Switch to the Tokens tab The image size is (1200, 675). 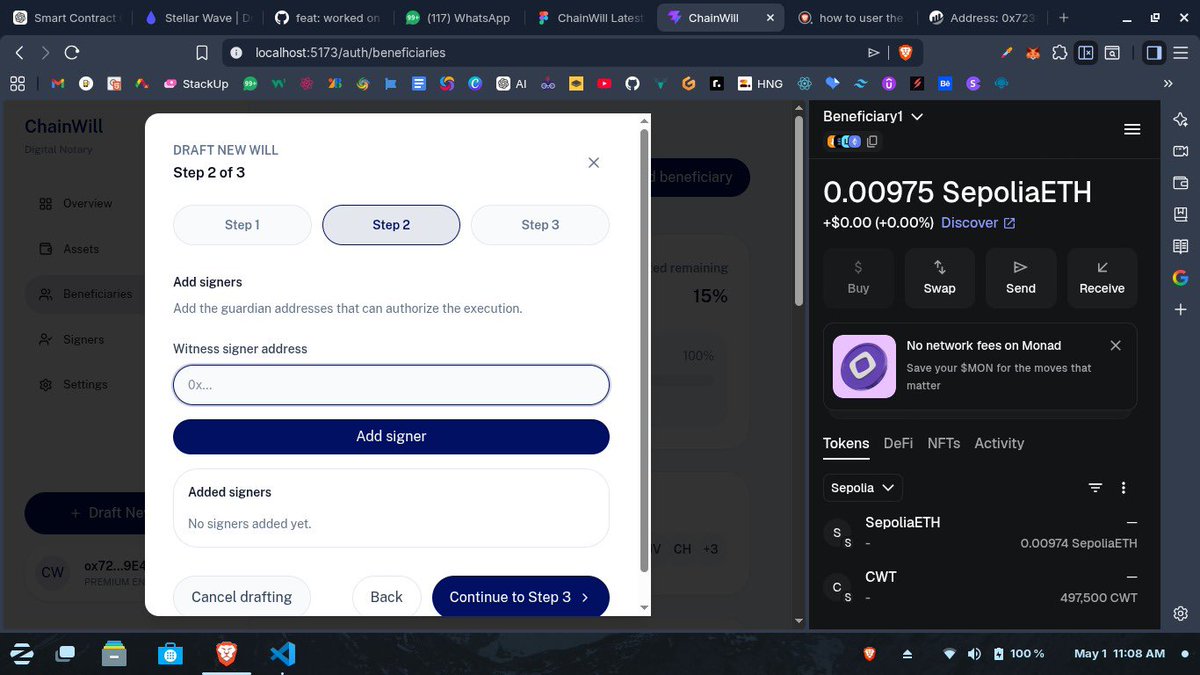click(846, 443)
